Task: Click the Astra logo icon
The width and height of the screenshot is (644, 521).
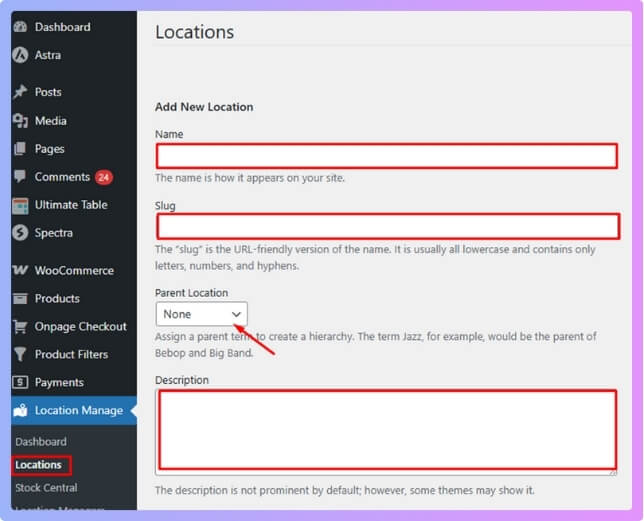Action: (x=20, y=55)
